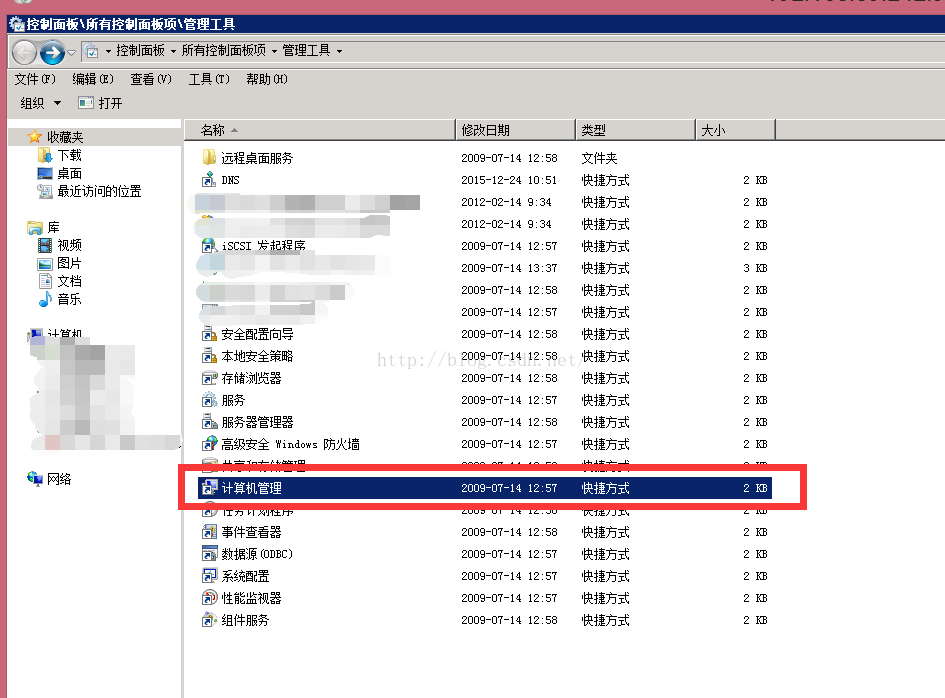Viewport: 945px width, 698px height.
Task: Sort by the 类型 column header
Action: [635, 130]
